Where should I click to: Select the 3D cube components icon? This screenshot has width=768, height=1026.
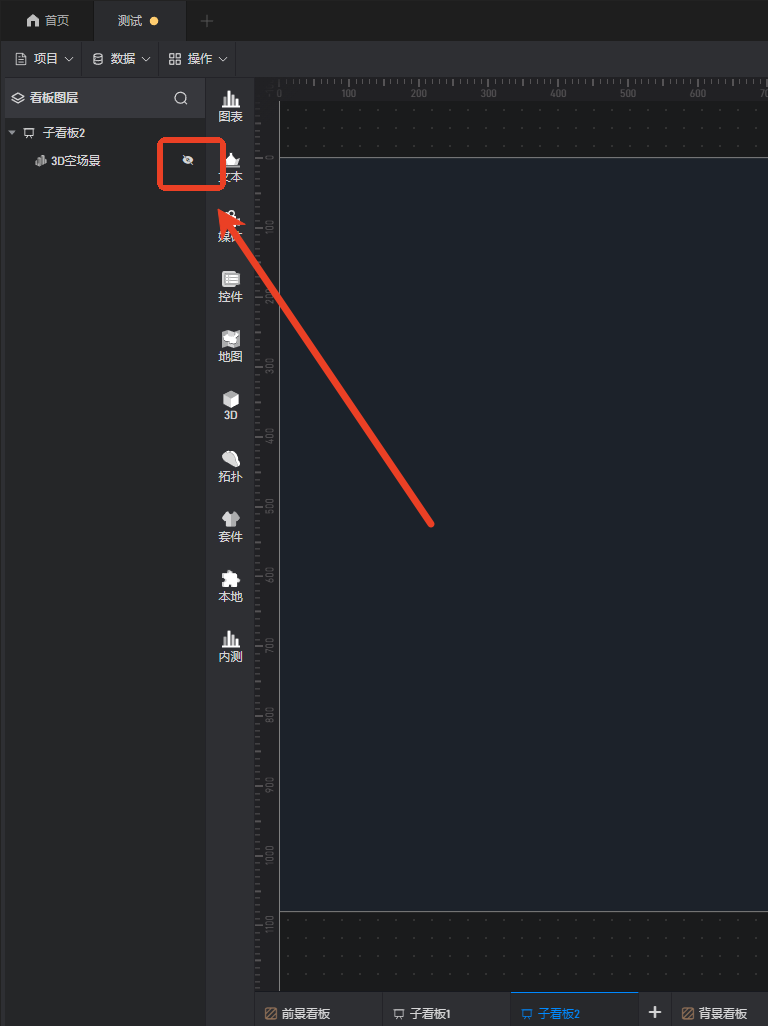(x=230, y=406)
